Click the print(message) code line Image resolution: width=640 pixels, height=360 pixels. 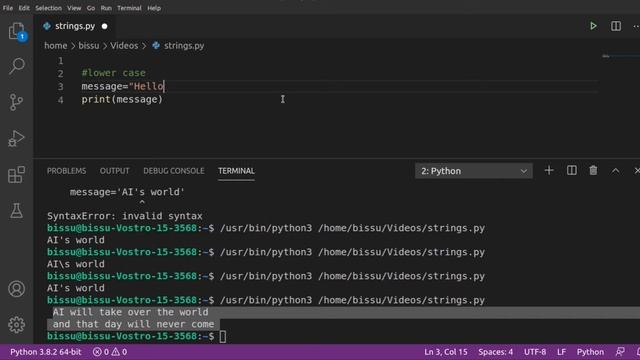coord(122,99)
